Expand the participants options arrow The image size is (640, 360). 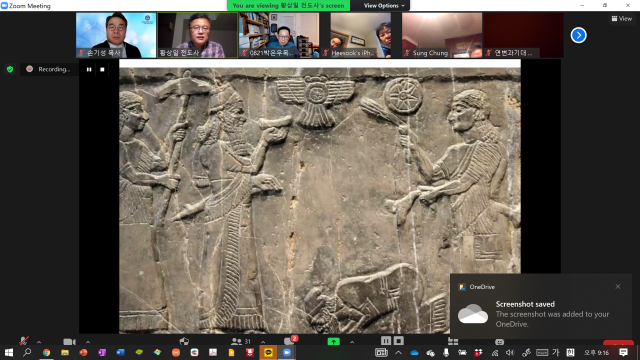pyautogui.click(x=263, y=342)
